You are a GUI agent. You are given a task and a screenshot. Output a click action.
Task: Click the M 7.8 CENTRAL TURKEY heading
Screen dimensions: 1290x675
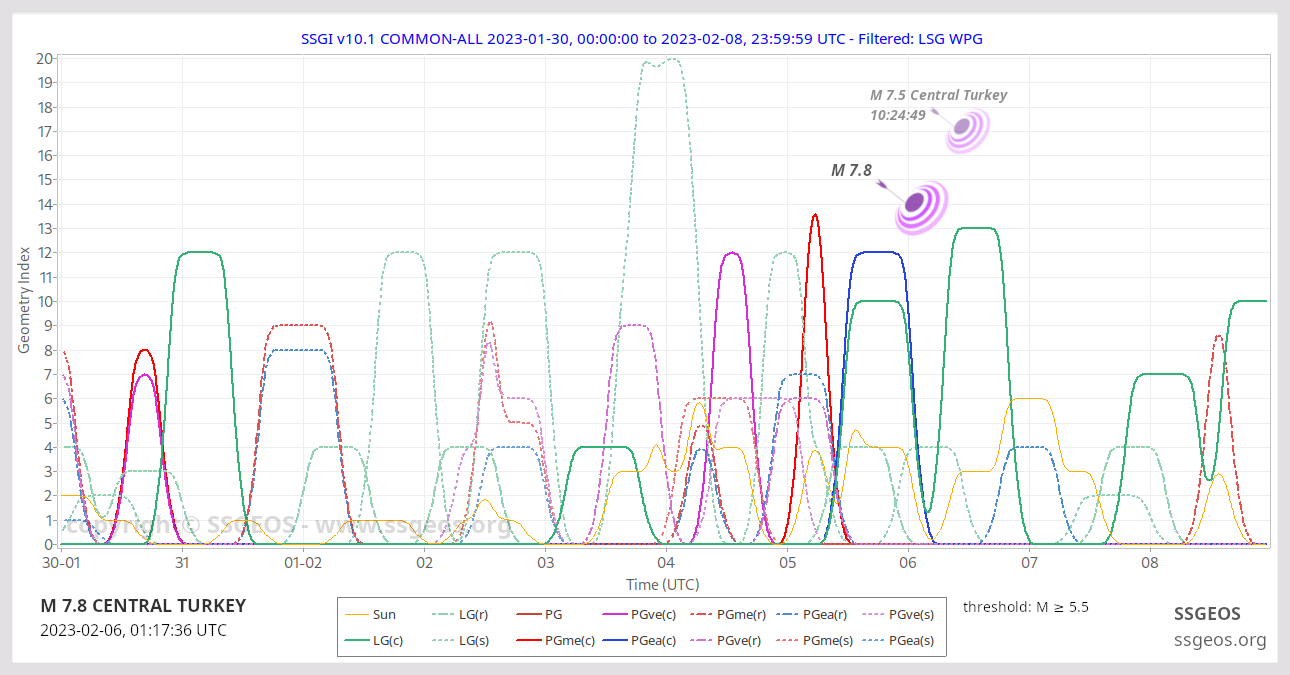tap(142, 606)
